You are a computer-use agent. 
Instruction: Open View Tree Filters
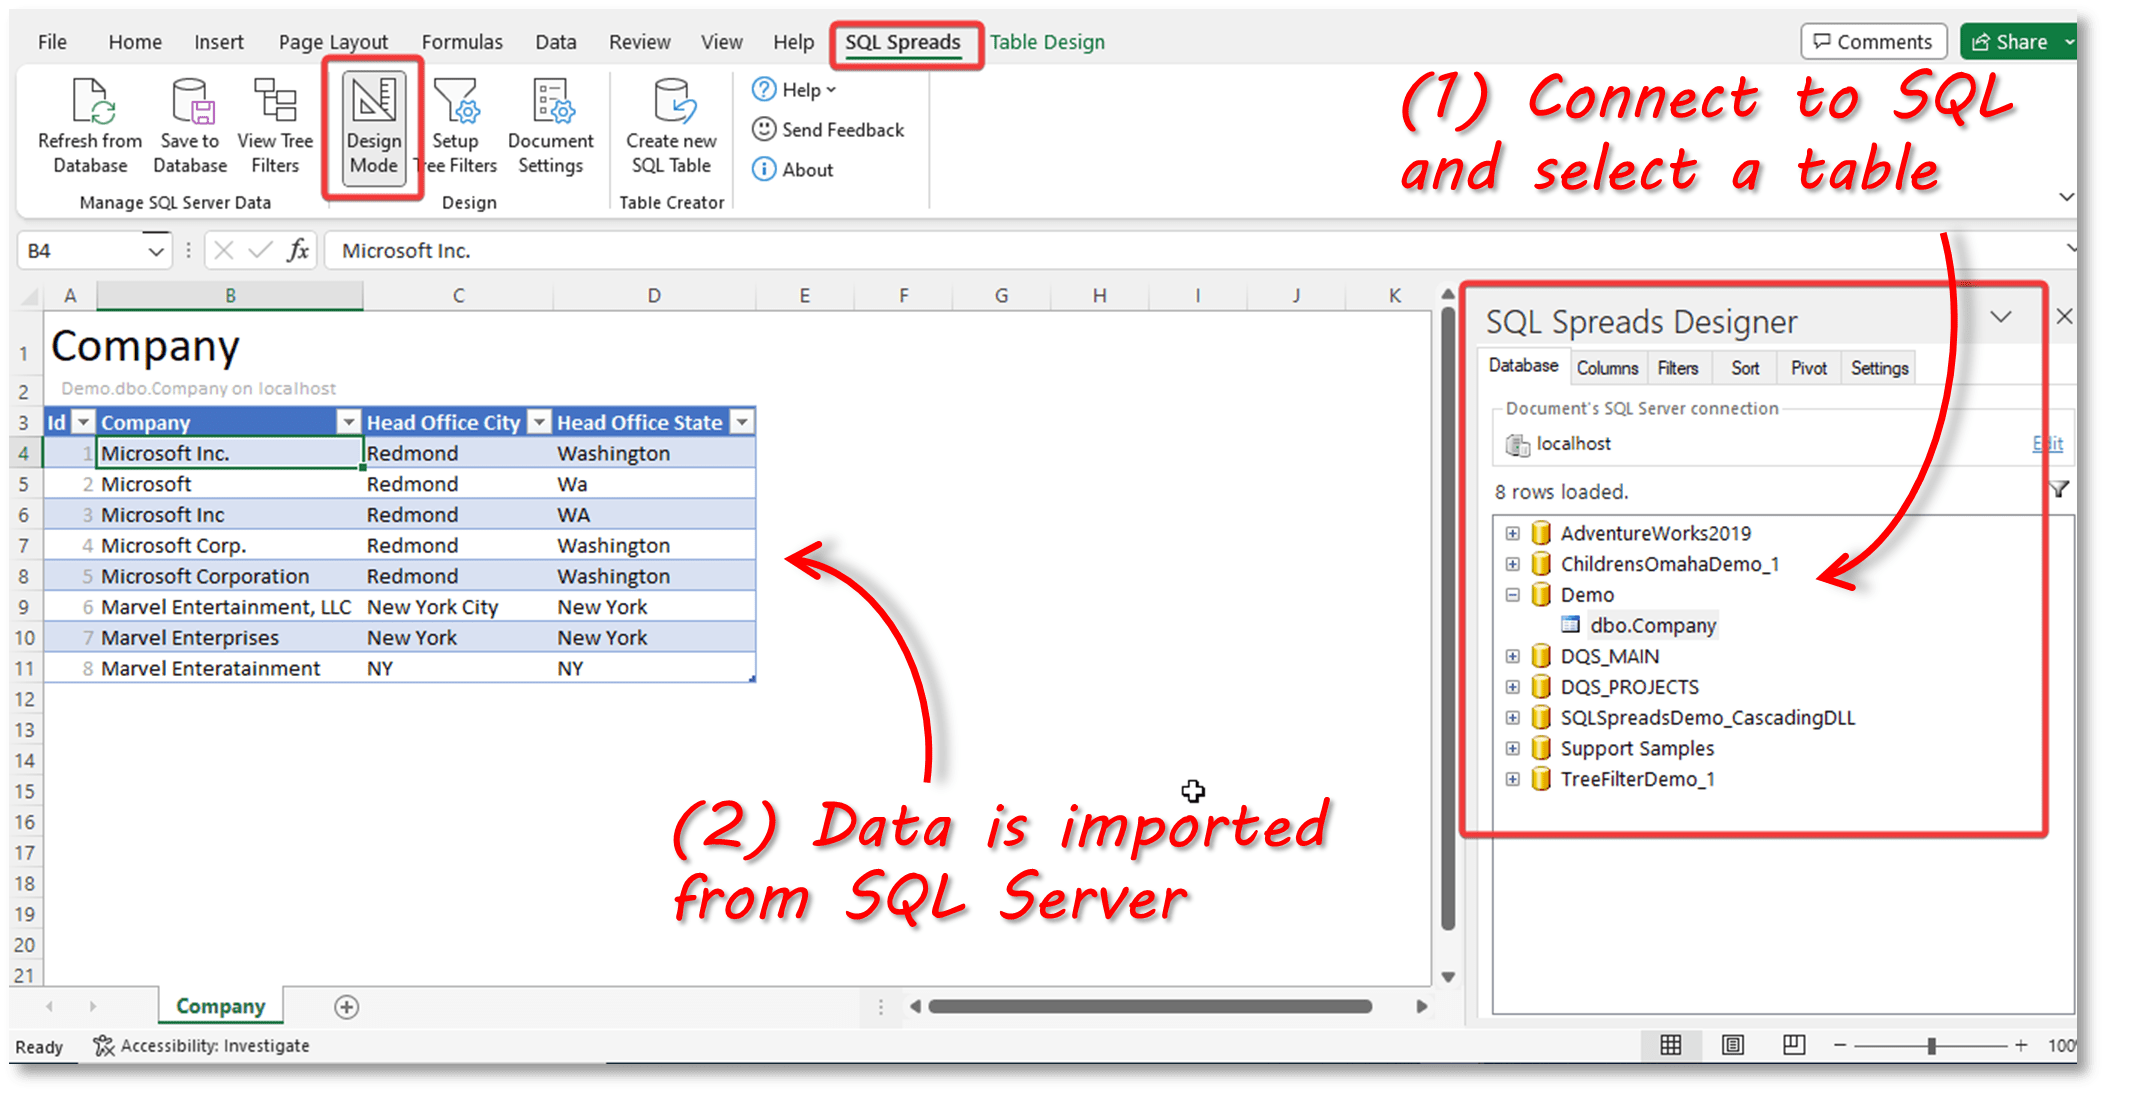pos(274,125)
